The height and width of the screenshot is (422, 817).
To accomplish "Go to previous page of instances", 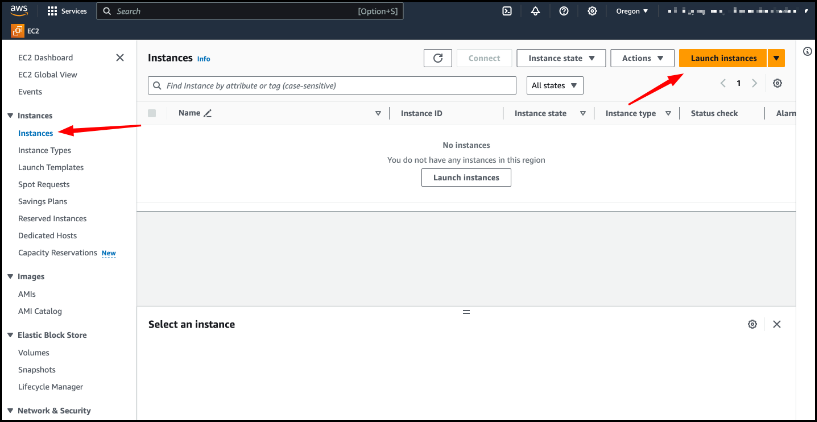I will click(723, 83).
